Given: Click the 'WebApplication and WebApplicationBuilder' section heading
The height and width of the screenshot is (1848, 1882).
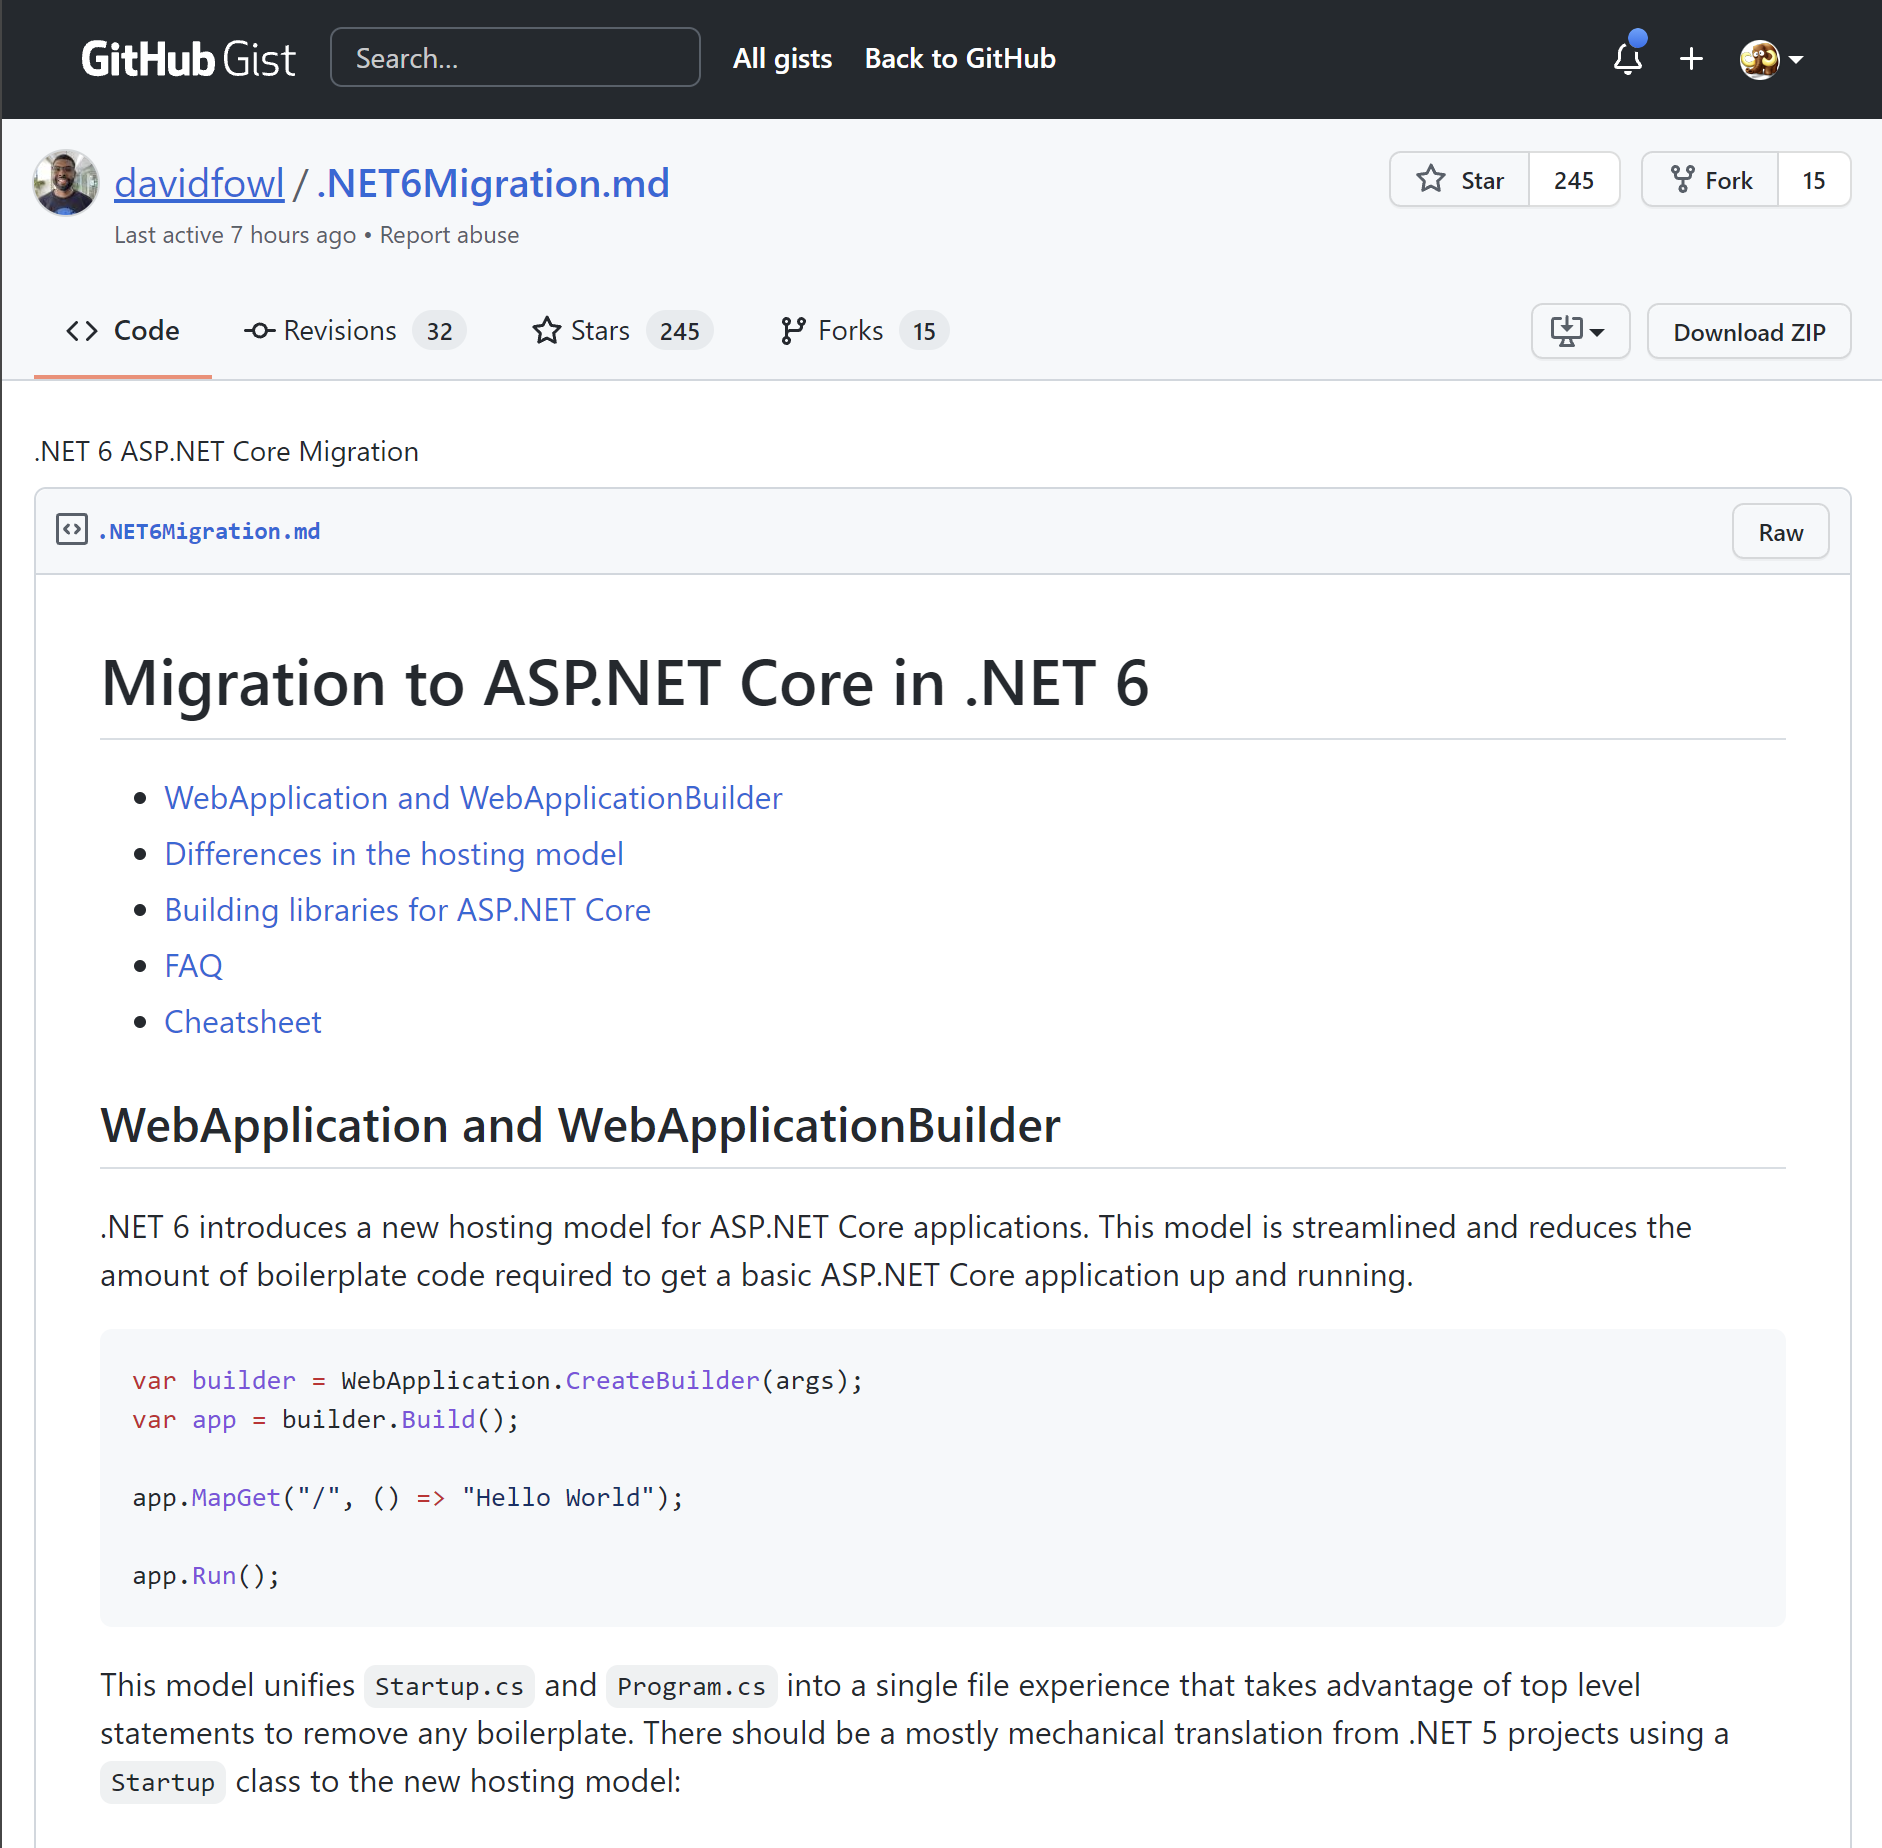Looking at the screenshot, I should (580, 1125).
